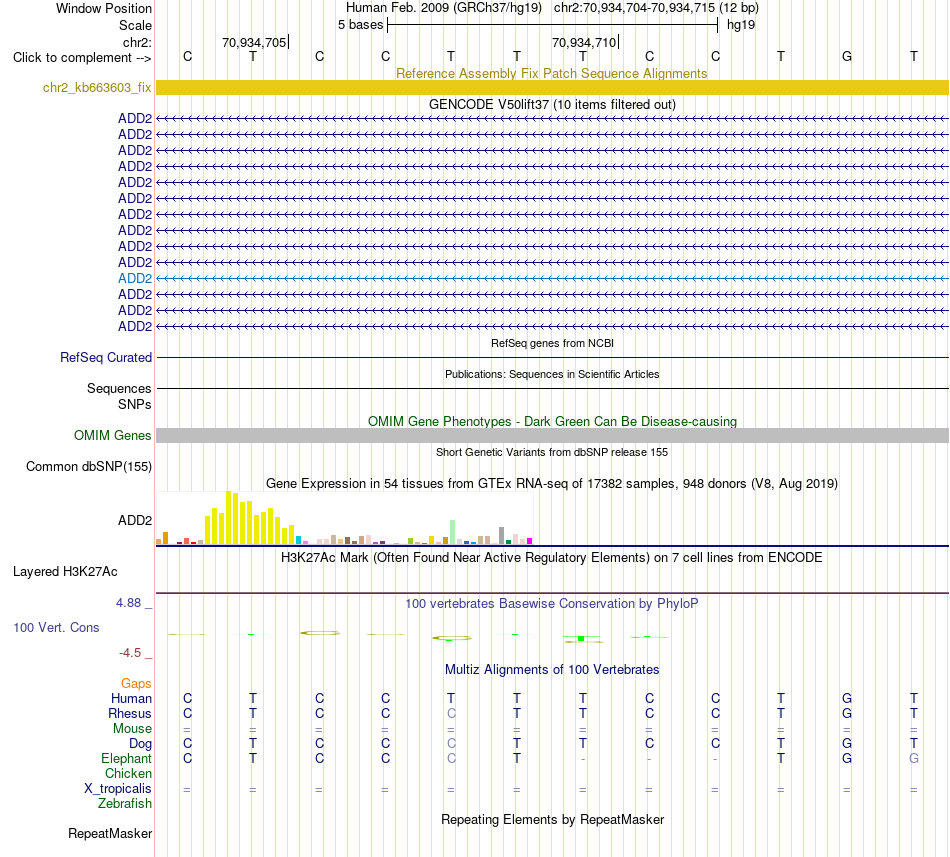950x857 pixels.
Task: Open 'Publications: Sequences in Scientific Articles' title
Action: (552, 374)
